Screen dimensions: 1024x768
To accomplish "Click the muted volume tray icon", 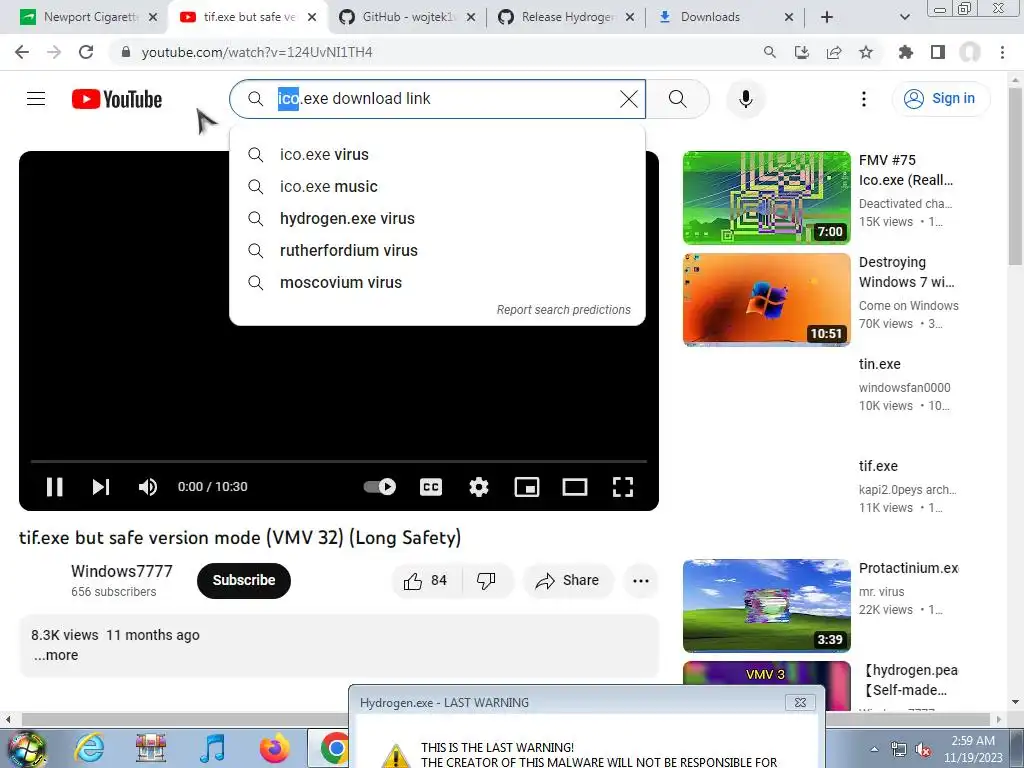I will click(x=923, y=749).
